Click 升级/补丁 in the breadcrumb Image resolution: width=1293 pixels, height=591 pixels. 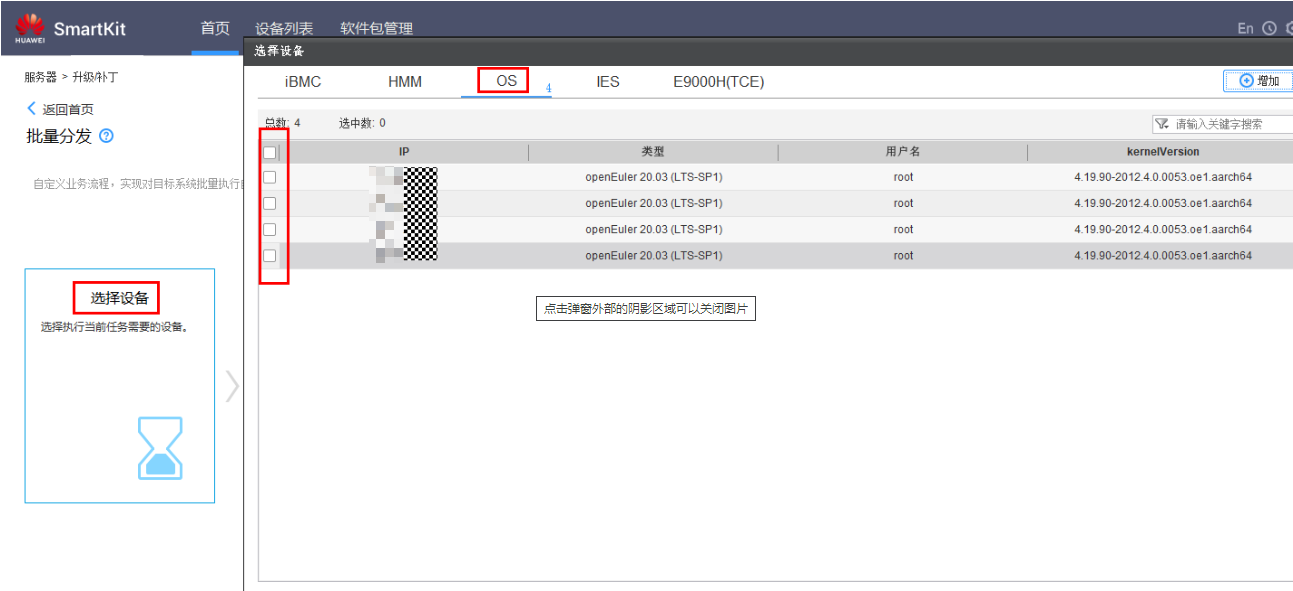95,77
